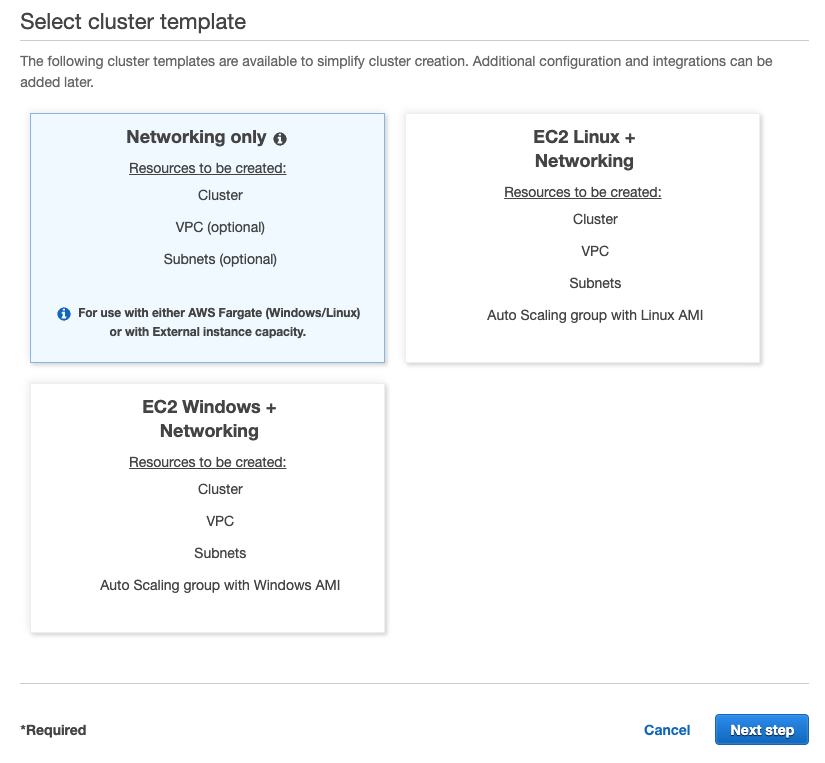
Task: Click the info icon beside Networking only
Action: (x=282, y=138)
